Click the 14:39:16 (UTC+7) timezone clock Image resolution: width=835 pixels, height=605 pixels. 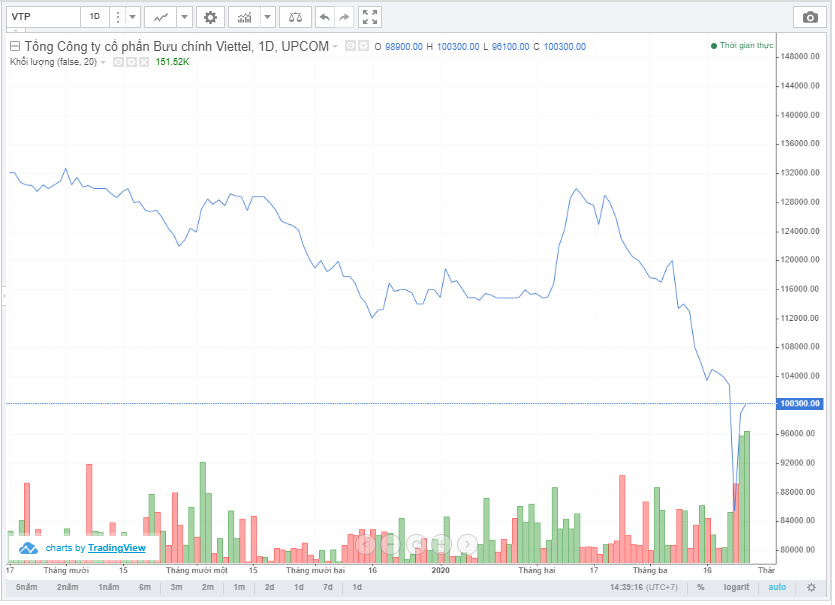[x=644, y=587]
